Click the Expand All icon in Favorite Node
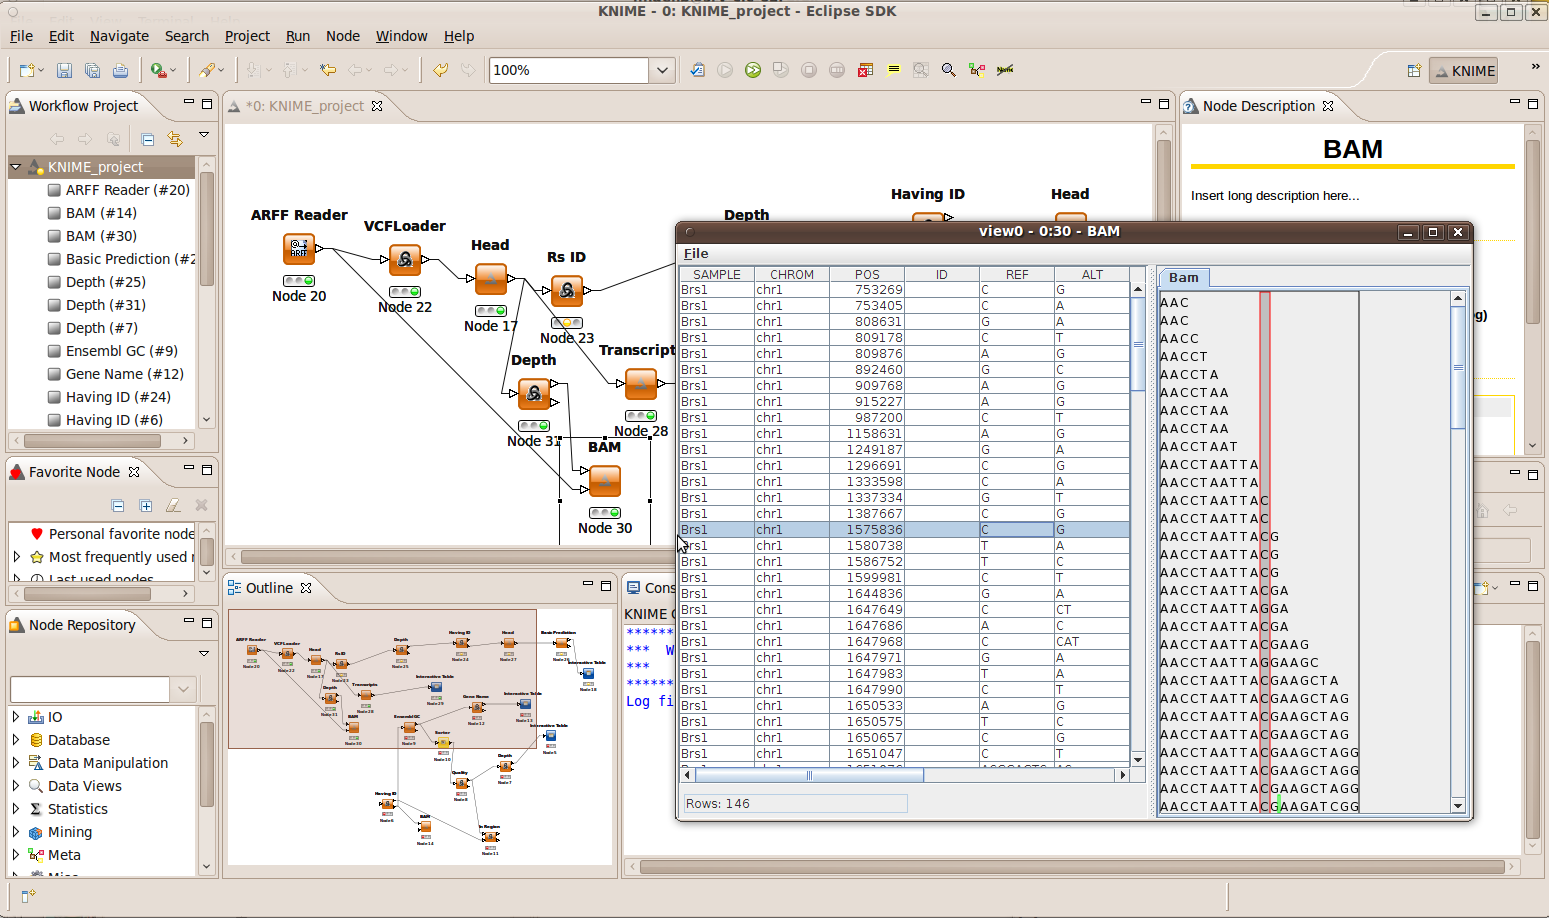1549x918 pixels. tap(146, 506)
